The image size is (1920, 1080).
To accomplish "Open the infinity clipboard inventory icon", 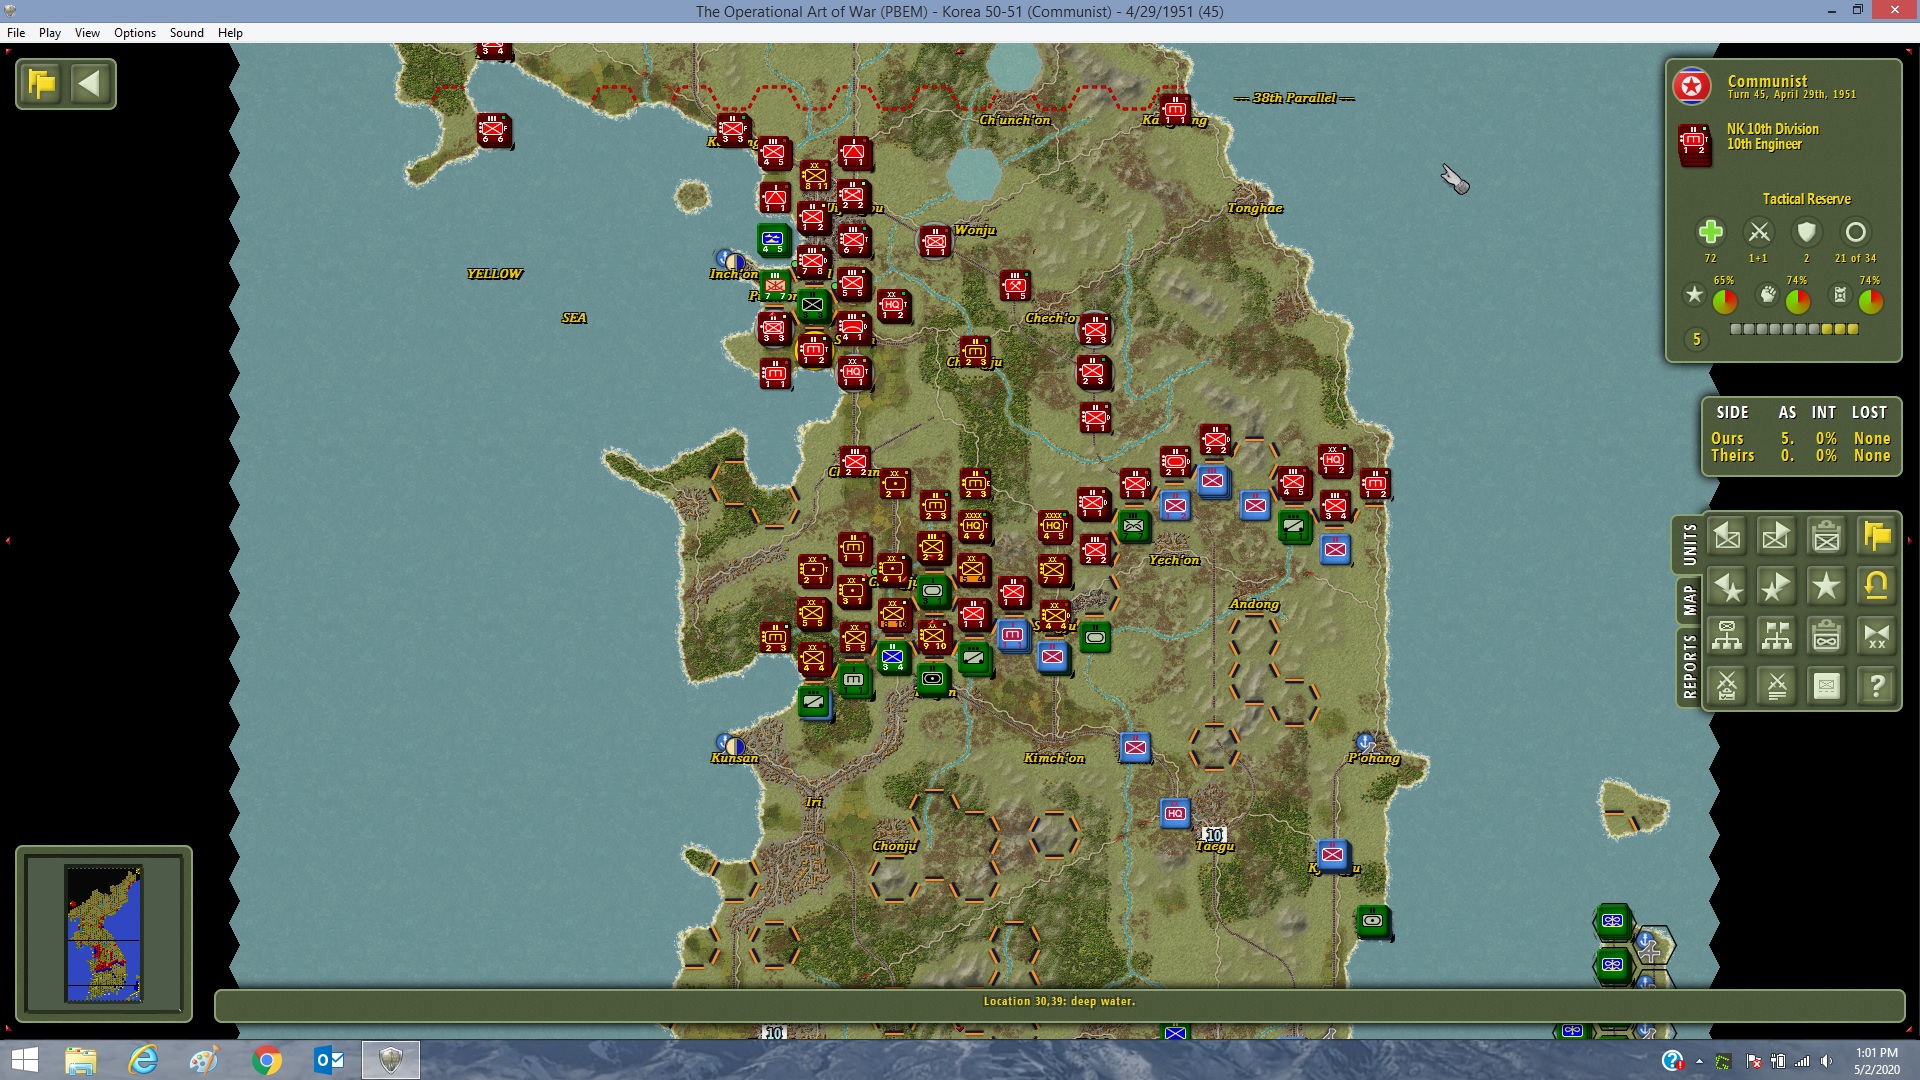I will point(1827,636).
